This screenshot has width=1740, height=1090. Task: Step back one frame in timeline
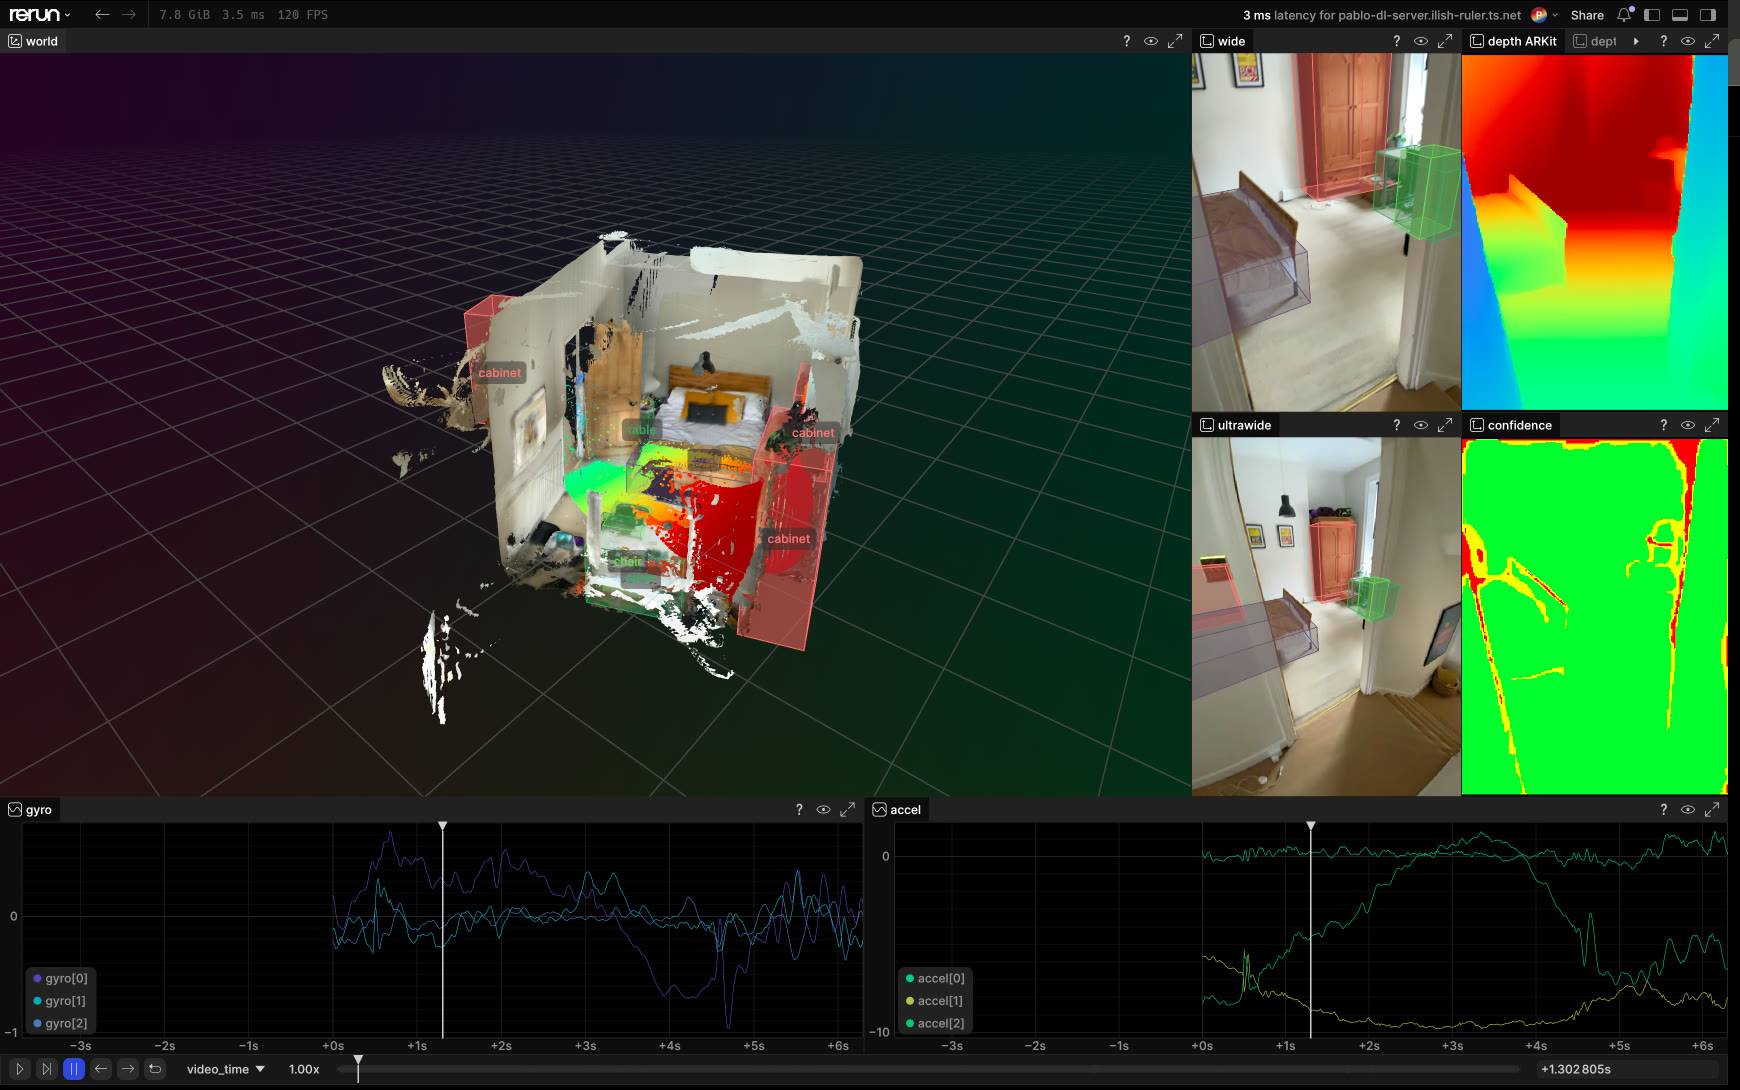101,1069
